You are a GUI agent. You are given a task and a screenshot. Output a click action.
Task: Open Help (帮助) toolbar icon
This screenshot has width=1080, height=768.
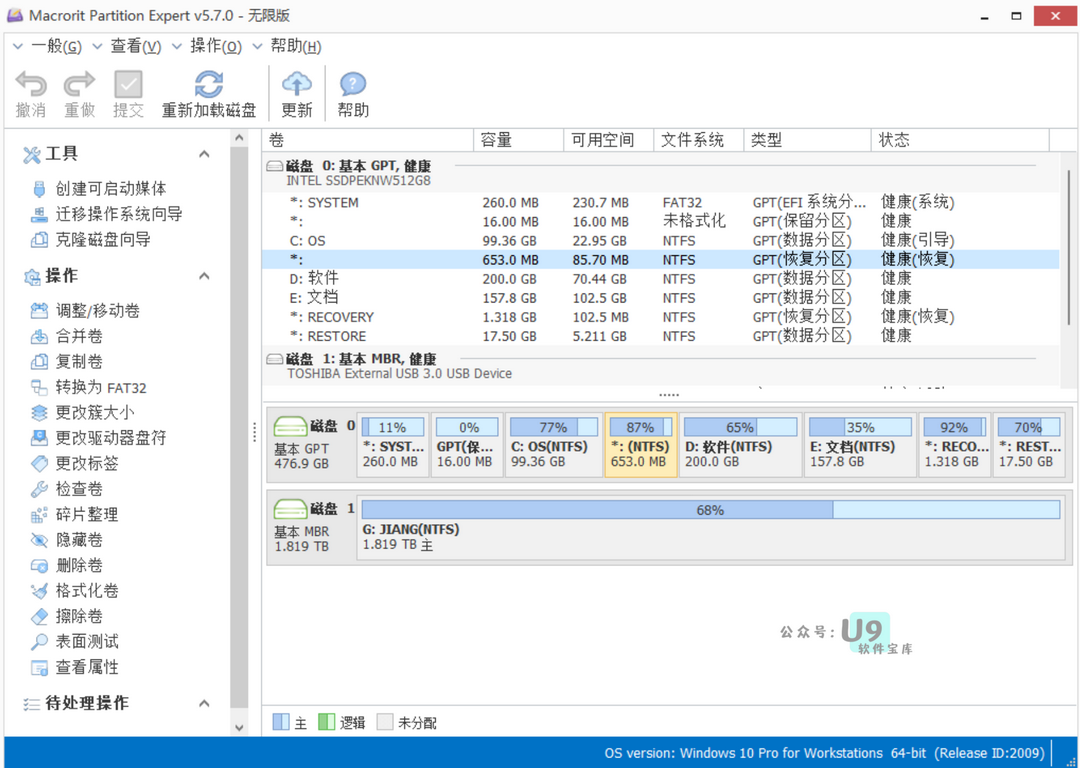(353, 85)
